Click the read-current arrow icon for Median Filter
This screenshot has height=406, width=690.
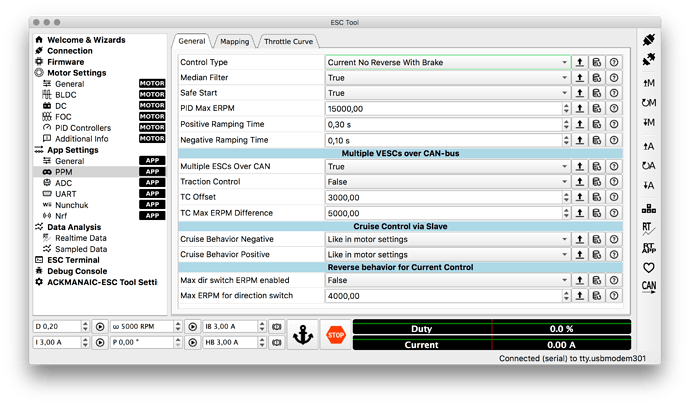pos(580,78)
